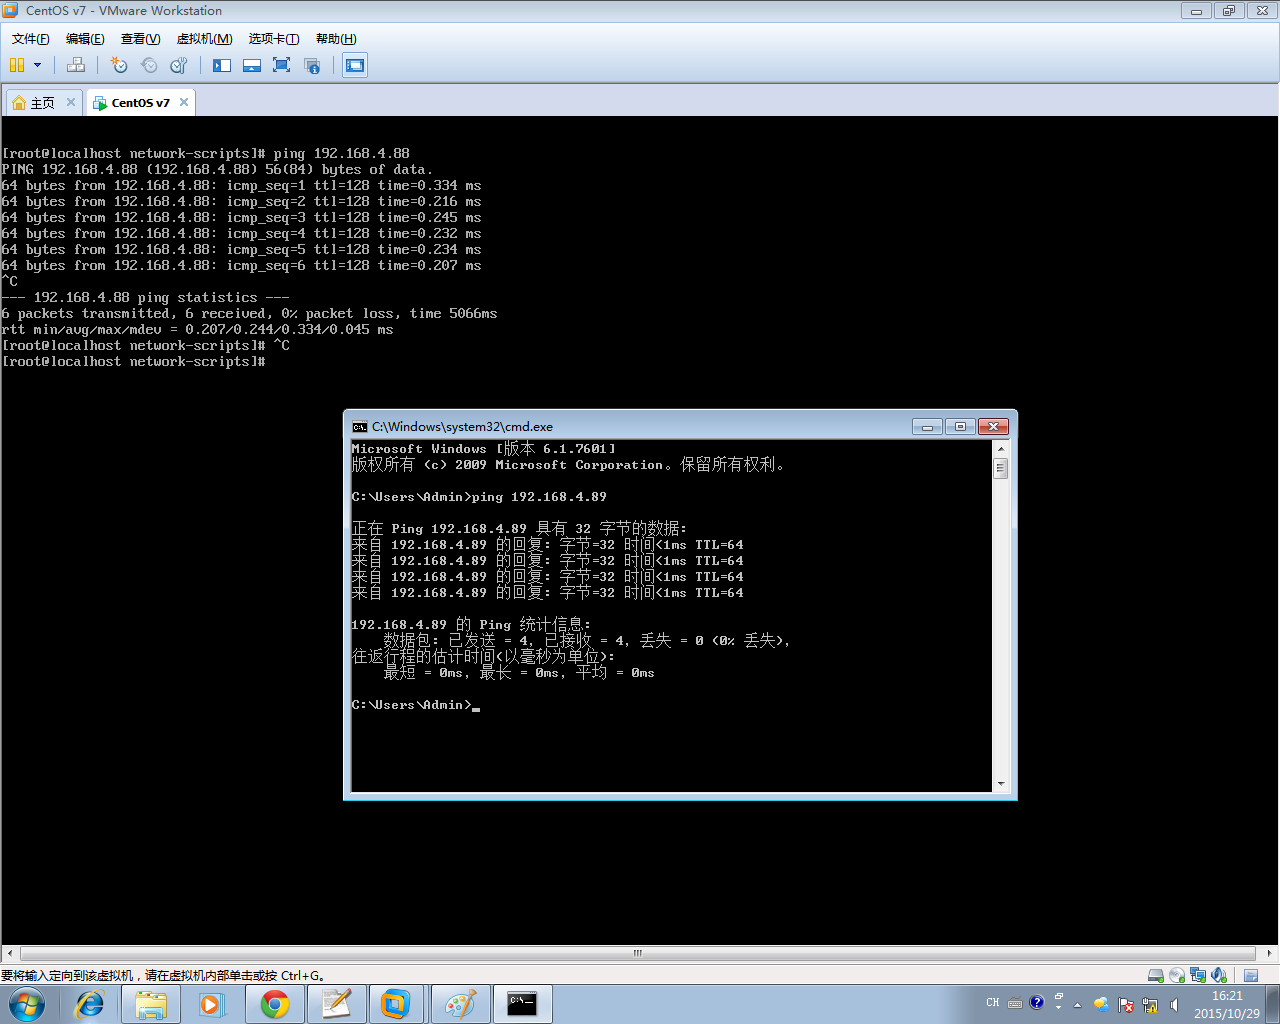
Task: Launch Google Chrome from the taskbar
Action: [x=274, y=1004]
